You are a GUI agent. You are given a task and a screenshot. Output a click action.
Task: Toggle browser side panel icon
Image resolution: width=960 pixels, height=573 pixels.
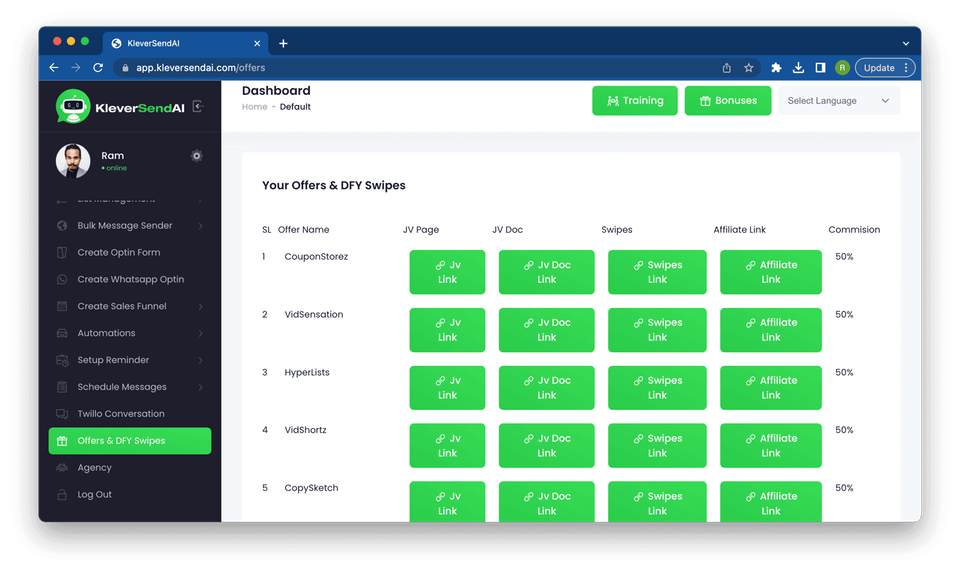pos(820,68)
